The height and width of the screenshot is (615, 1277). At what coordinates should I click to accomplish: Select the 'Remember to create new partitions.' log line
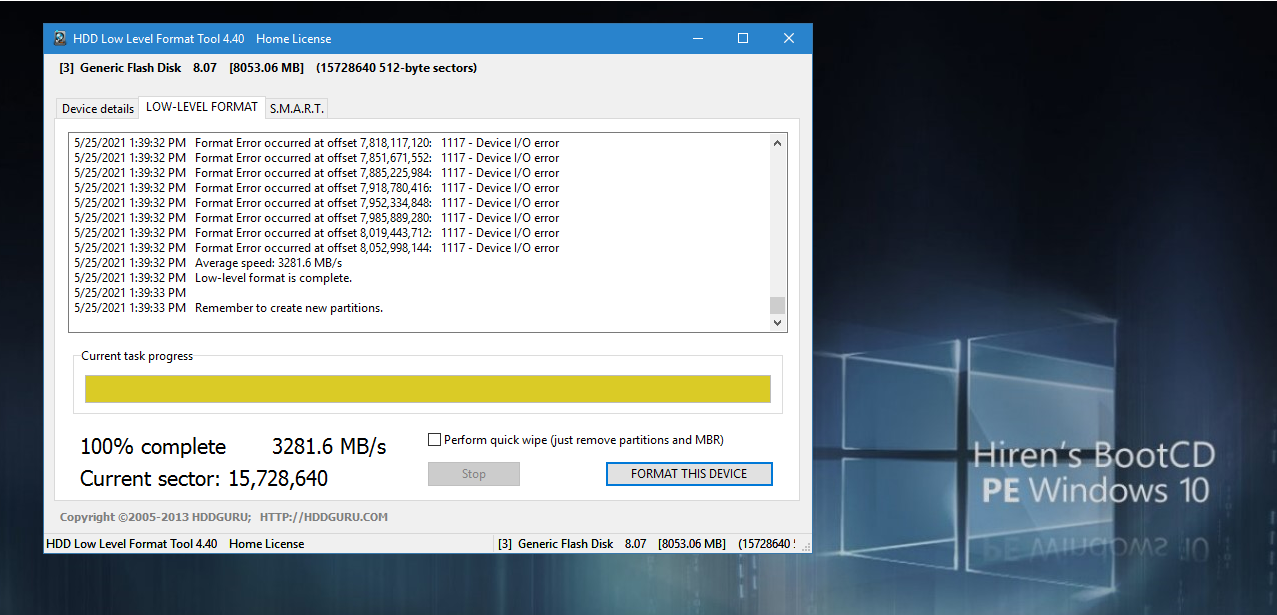coord(228,308)
